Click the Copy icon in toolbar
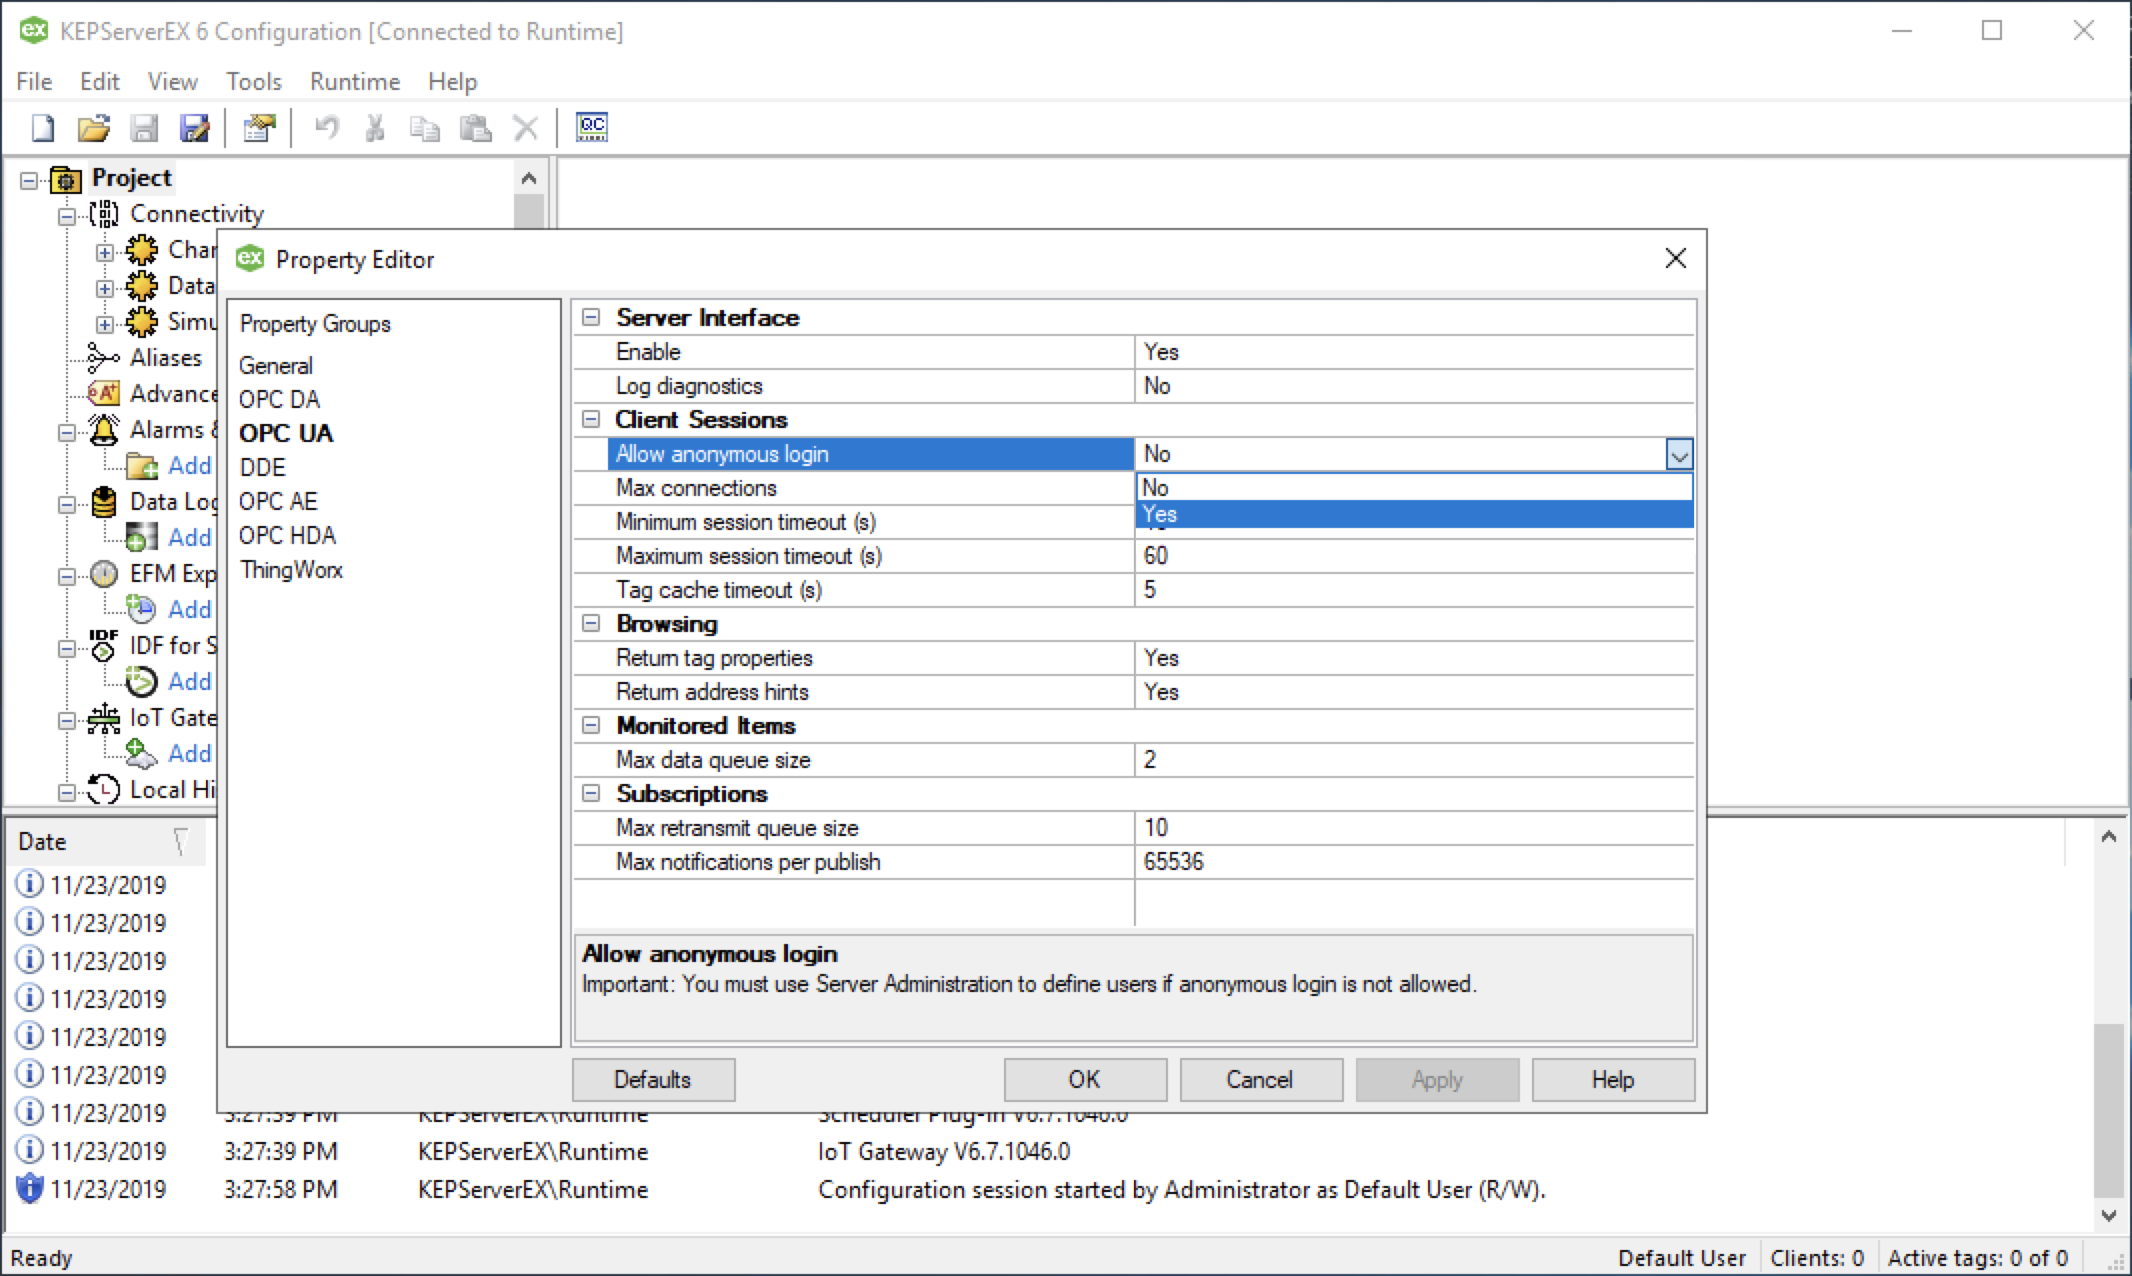The image size is (2132, 1276). [x=425, y=129]
